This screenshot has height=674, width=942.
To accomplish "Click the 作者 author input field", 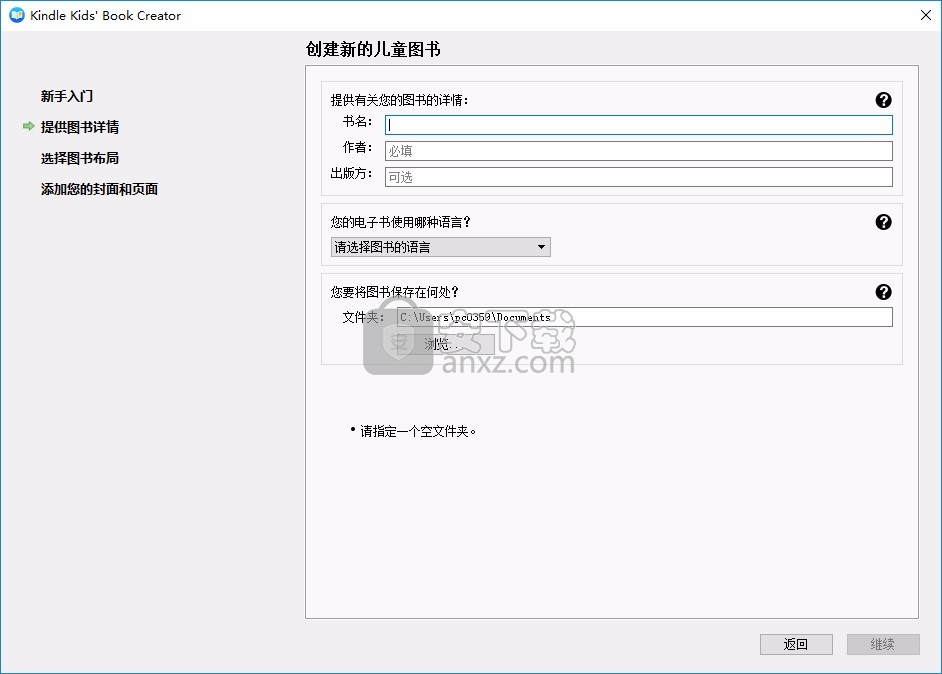I will pyautogui.click(x=639, y=151).
